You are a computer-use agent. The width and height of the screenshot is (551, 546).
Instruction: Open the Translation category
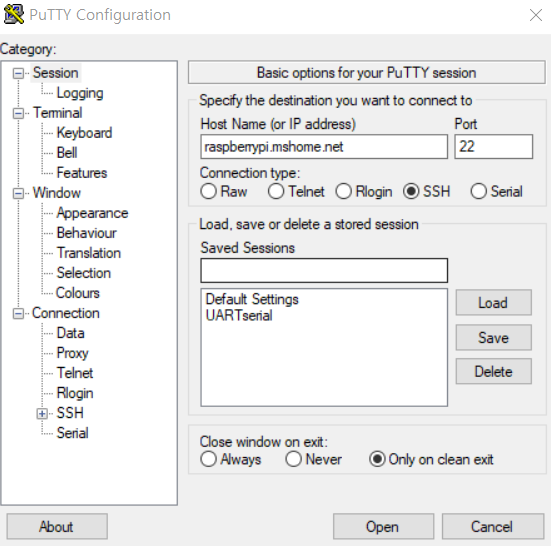click(x=89, y=253)
